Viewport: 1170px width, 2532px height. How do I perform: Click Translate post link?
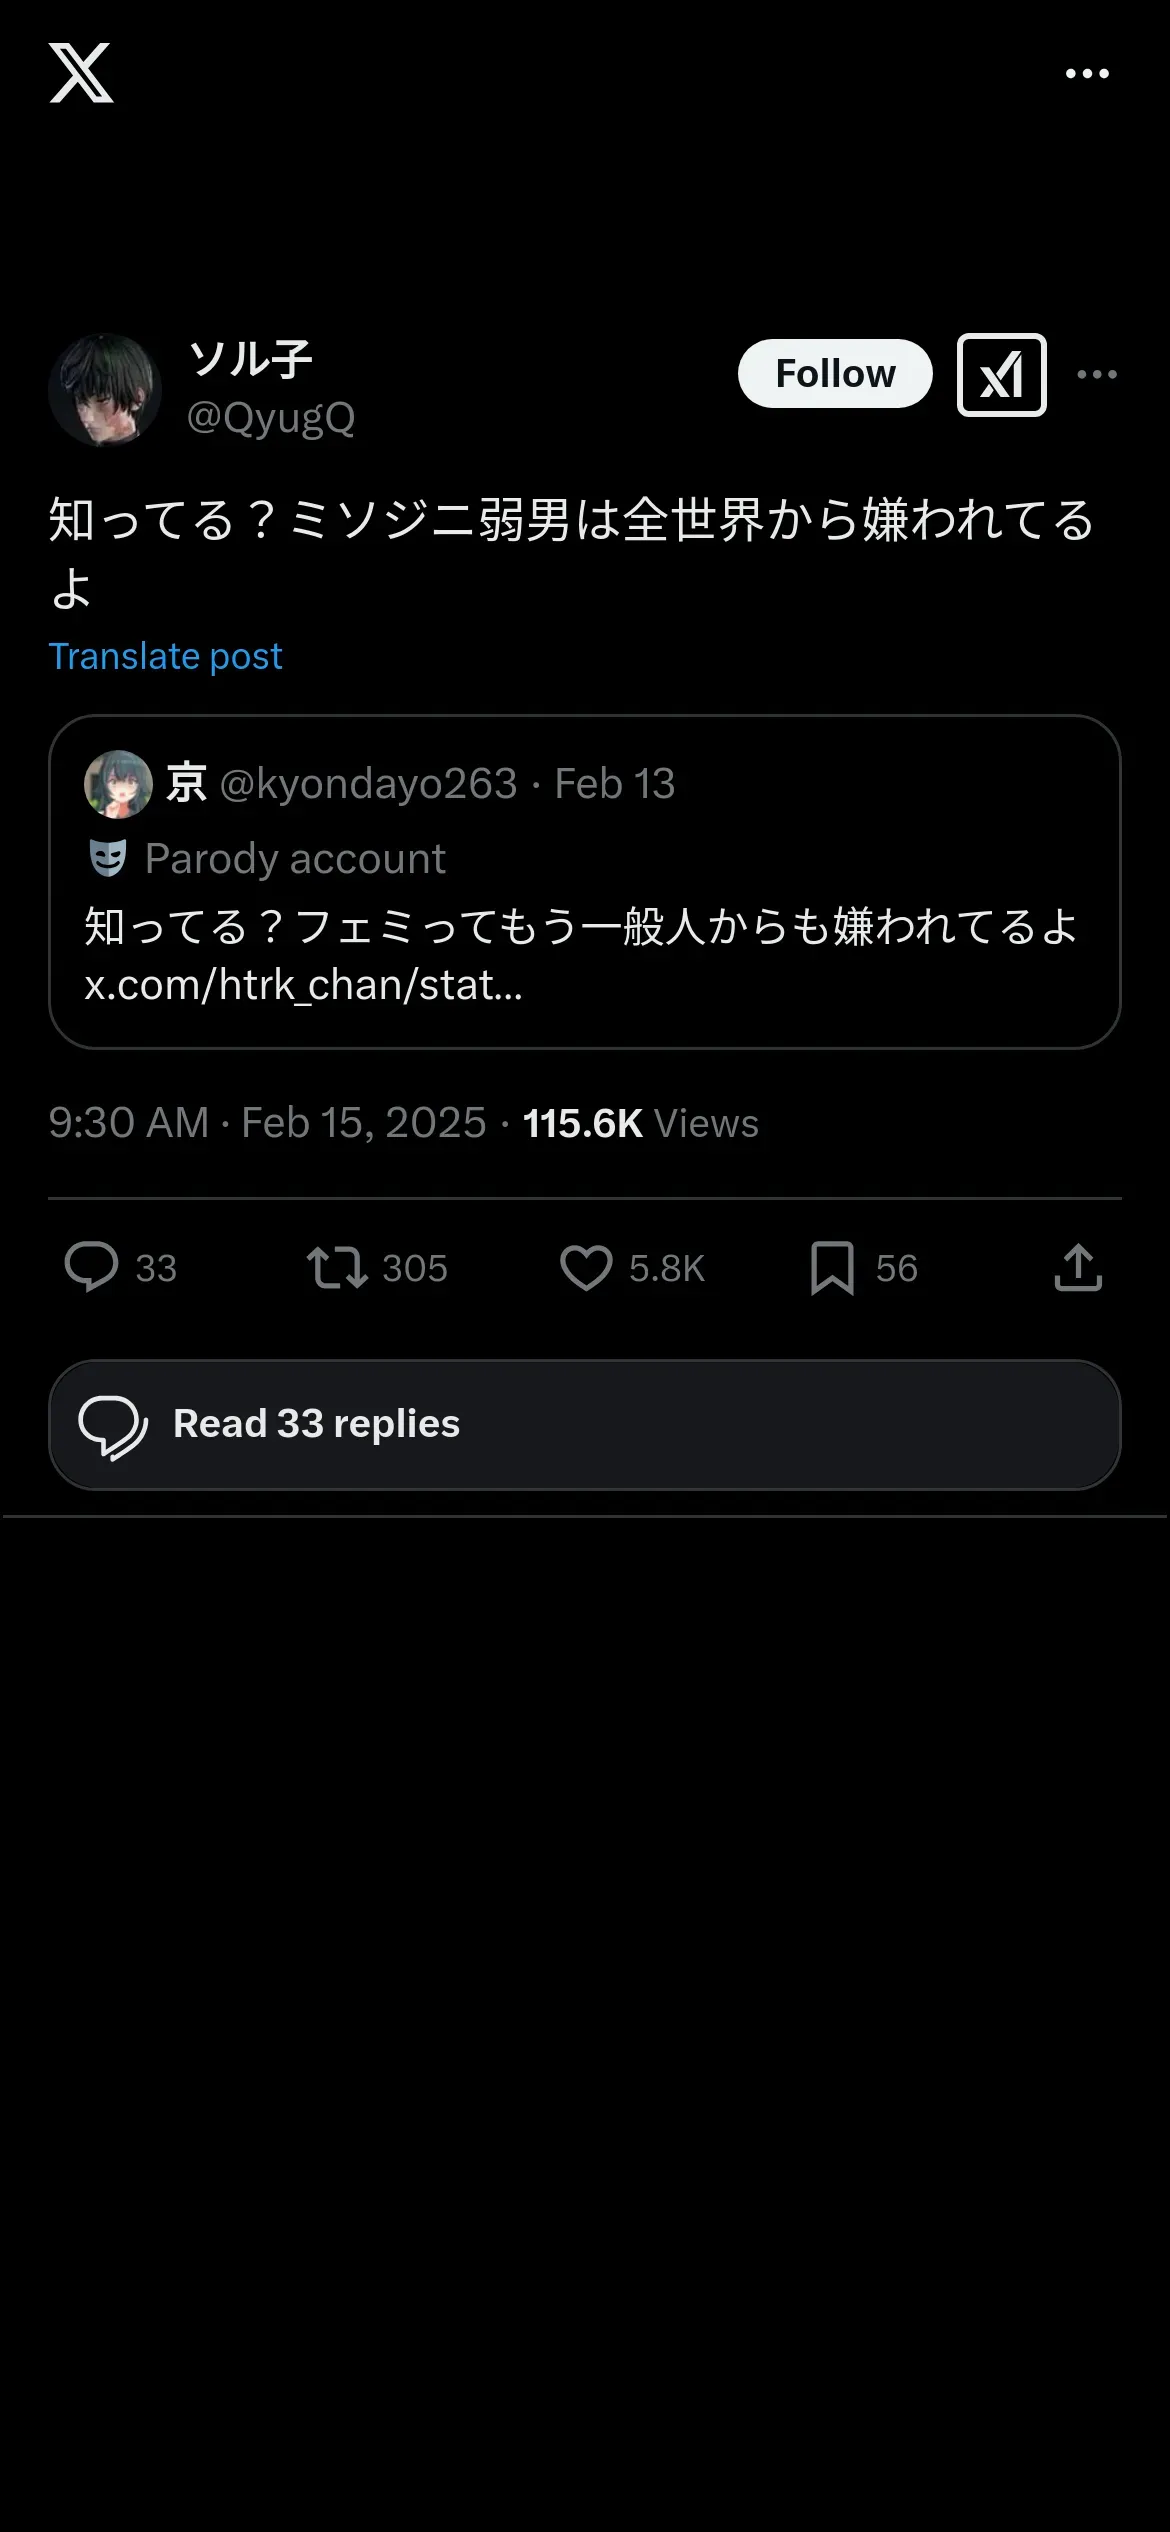(165, 656)
